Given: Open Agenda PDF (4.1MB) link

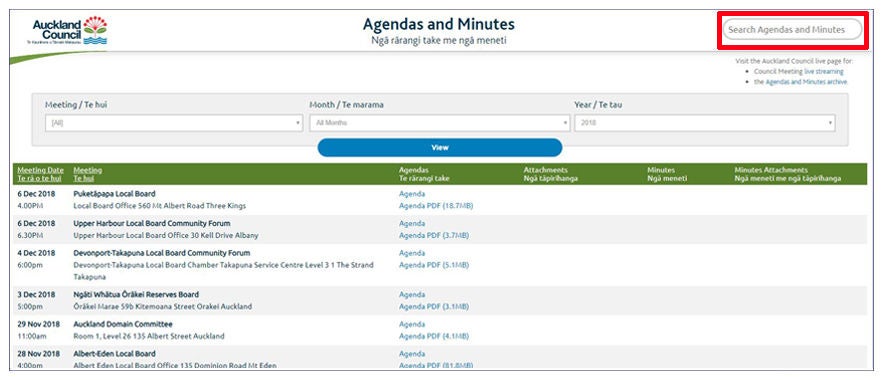Looking at the screenshot, I should [x=433, y=337].
